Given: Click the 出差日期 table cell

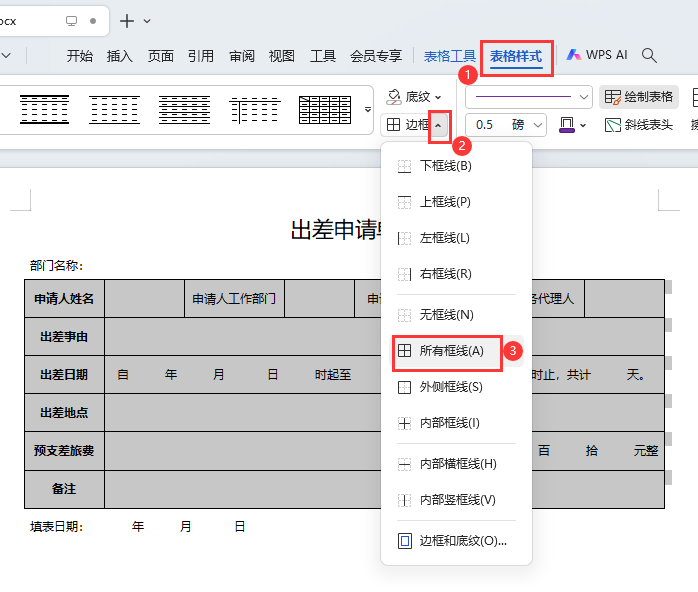Looking at the screenshot, I should (x=64, y=375).
